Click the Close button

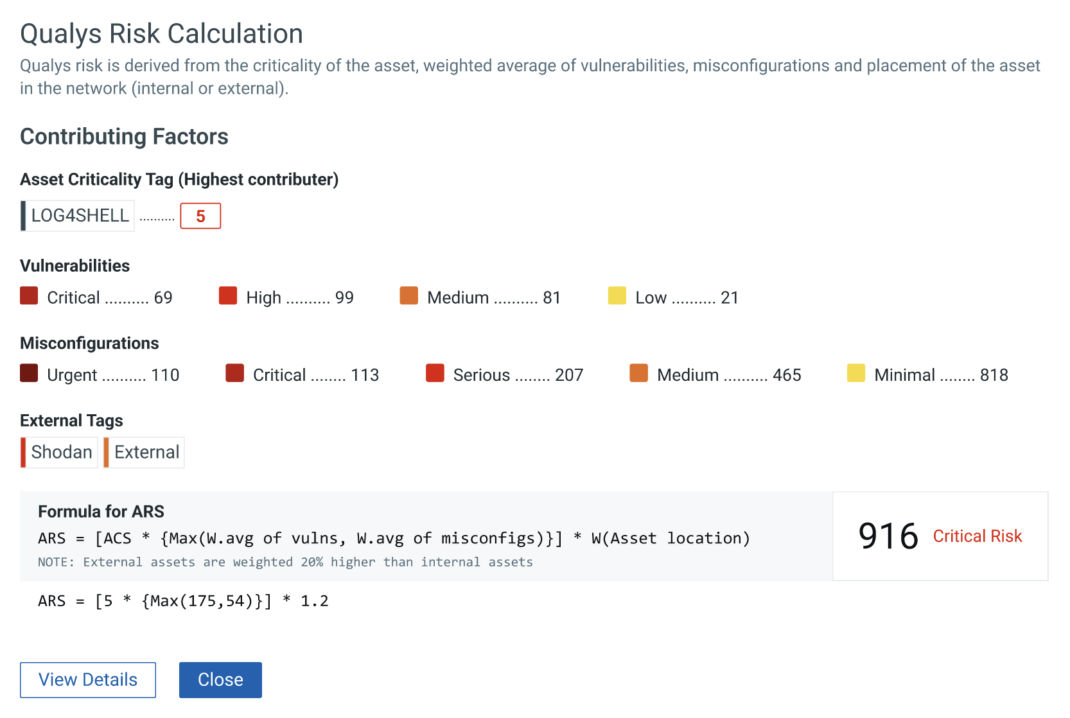220,680
